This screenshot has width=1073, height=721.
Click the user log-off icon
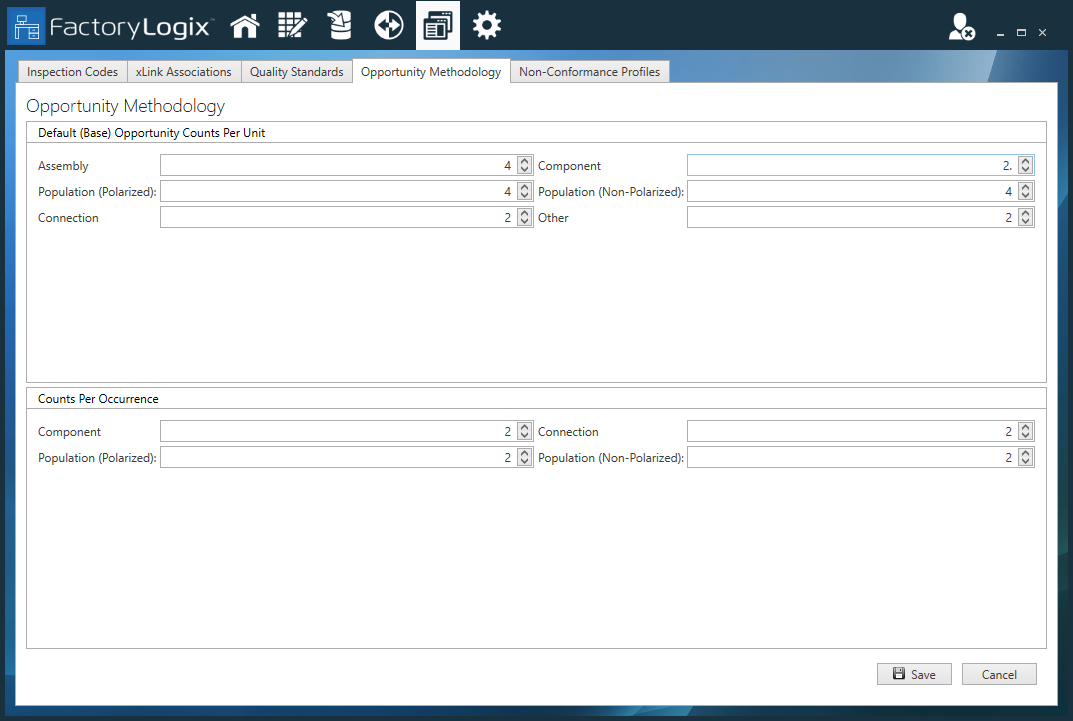tap(961, 28)
